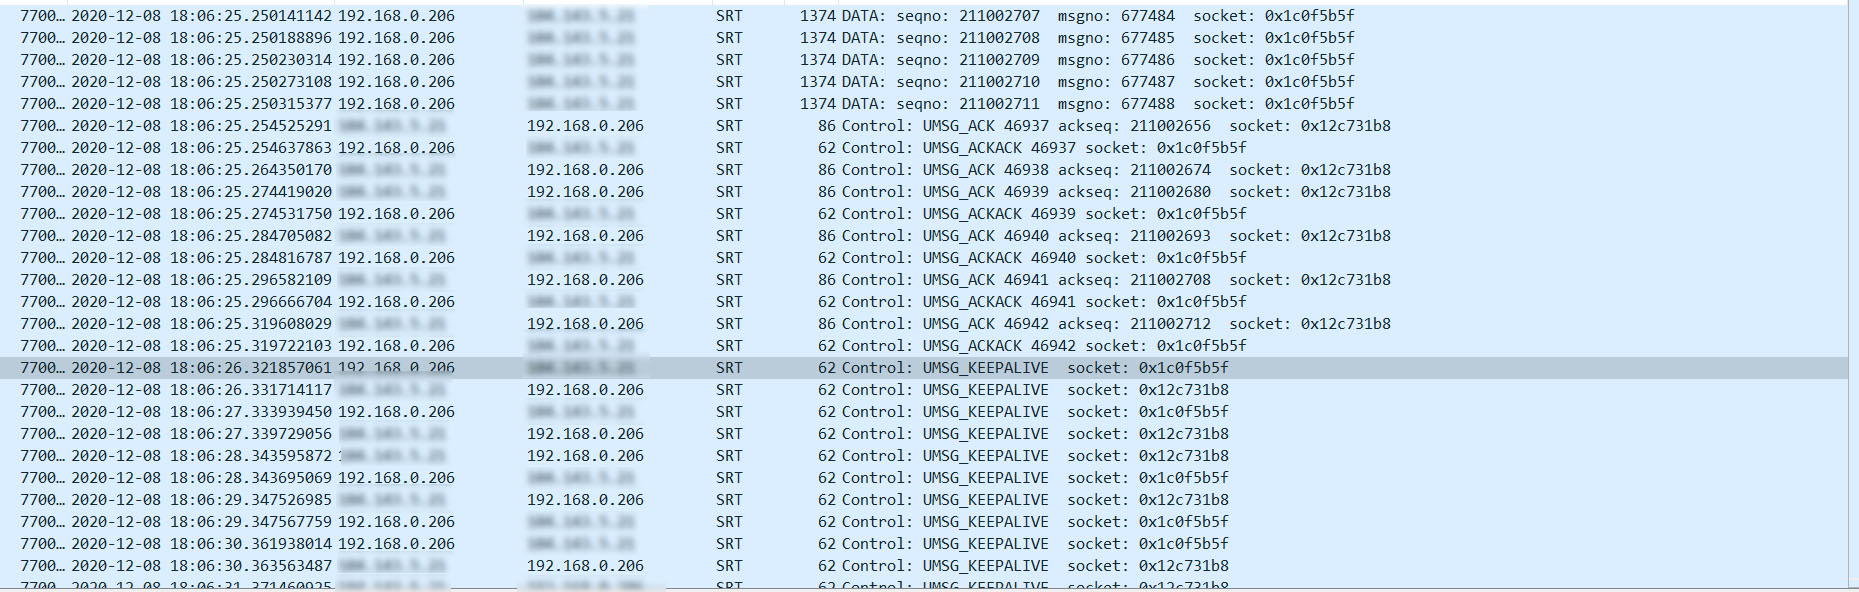Viewport: 1859px width, 592px height.
Task: Select the UMSG_ACK 46942 with ackseq 211002712
Action: pyautogui.click(x=900, y=323)
